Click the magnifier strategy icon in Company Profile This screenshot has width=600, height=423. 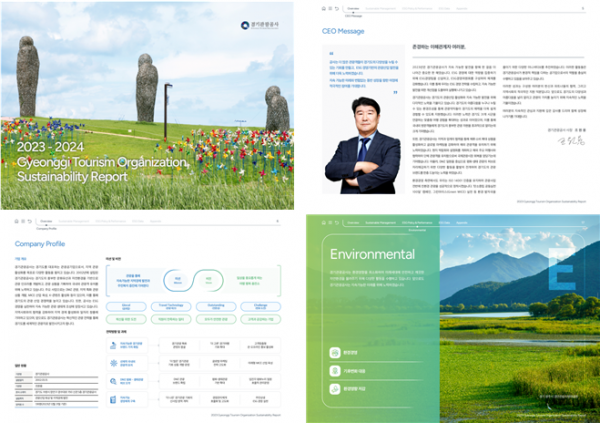113,381
